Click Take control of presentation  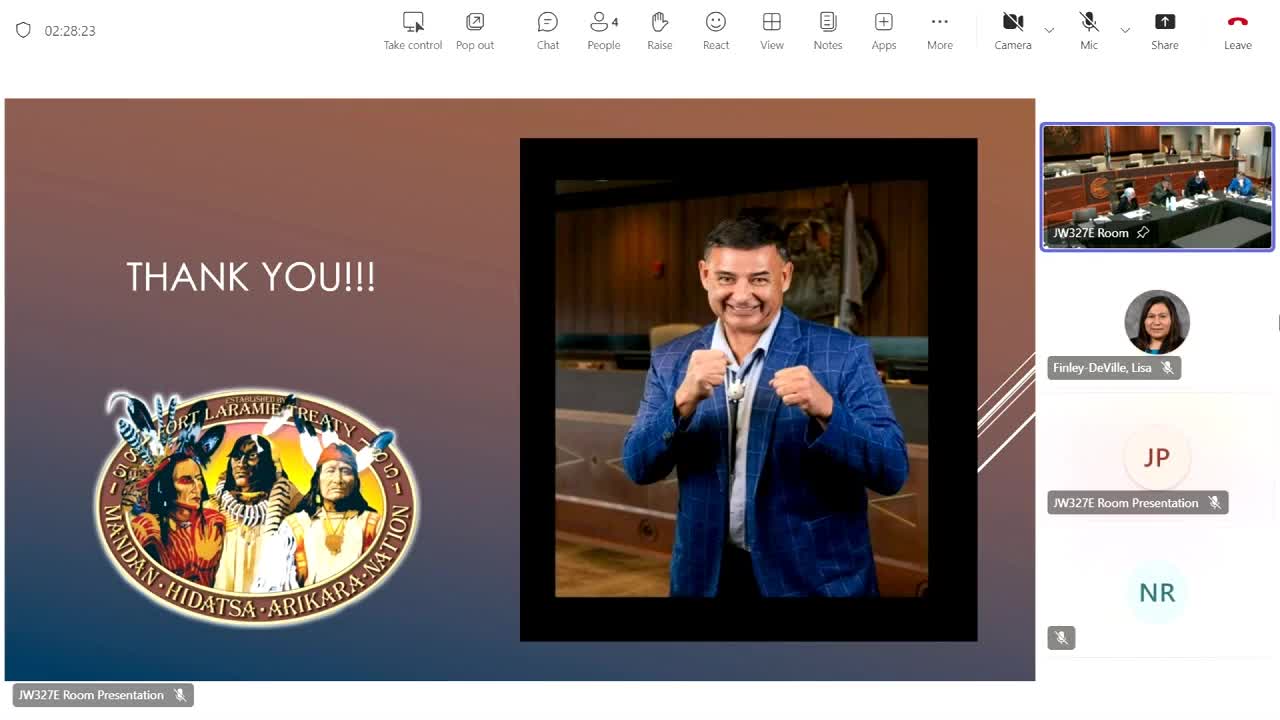[x=412, y=30]
